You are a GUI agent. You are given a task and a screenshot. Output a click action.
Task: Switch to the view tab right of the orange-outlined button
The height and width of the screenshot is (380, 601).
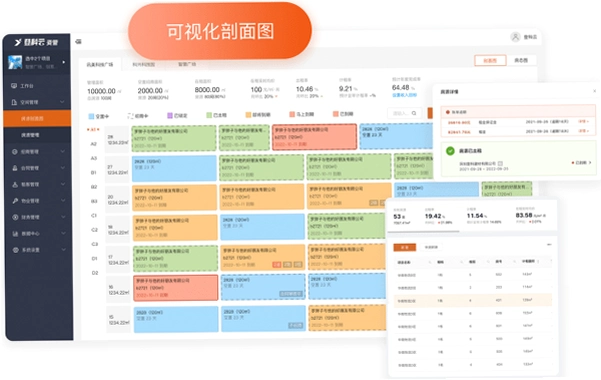tap(521, 61)
